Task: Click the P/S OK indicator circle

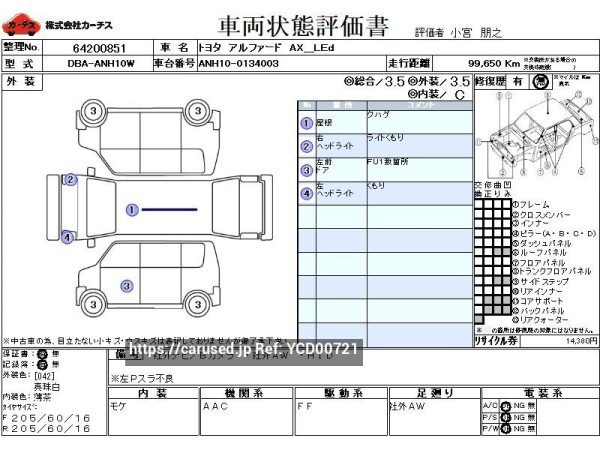Action: pos(505,417)
